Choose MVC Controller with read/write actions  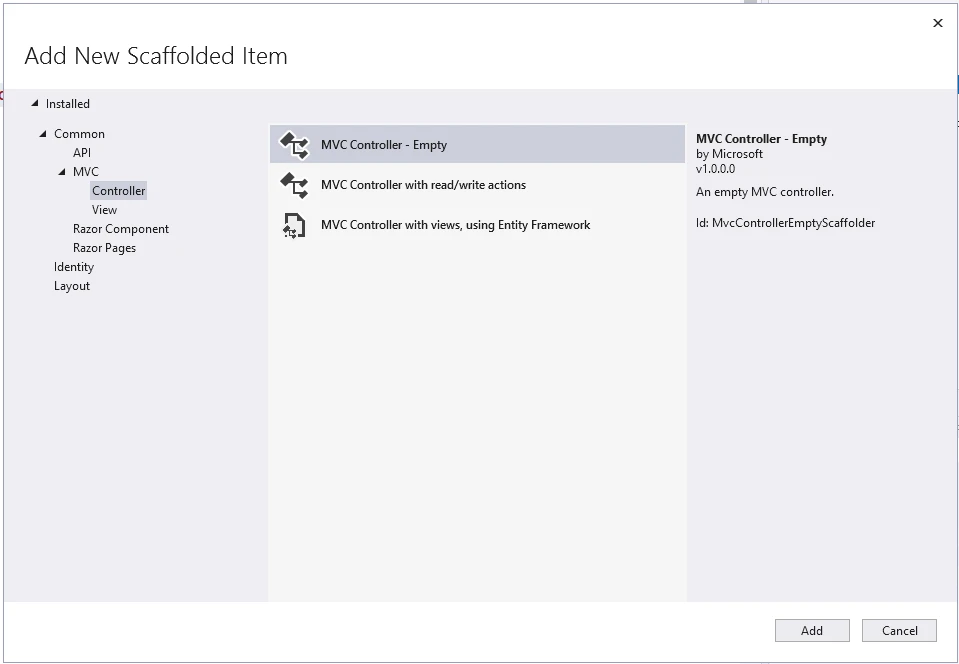click(x=423, y=185)
